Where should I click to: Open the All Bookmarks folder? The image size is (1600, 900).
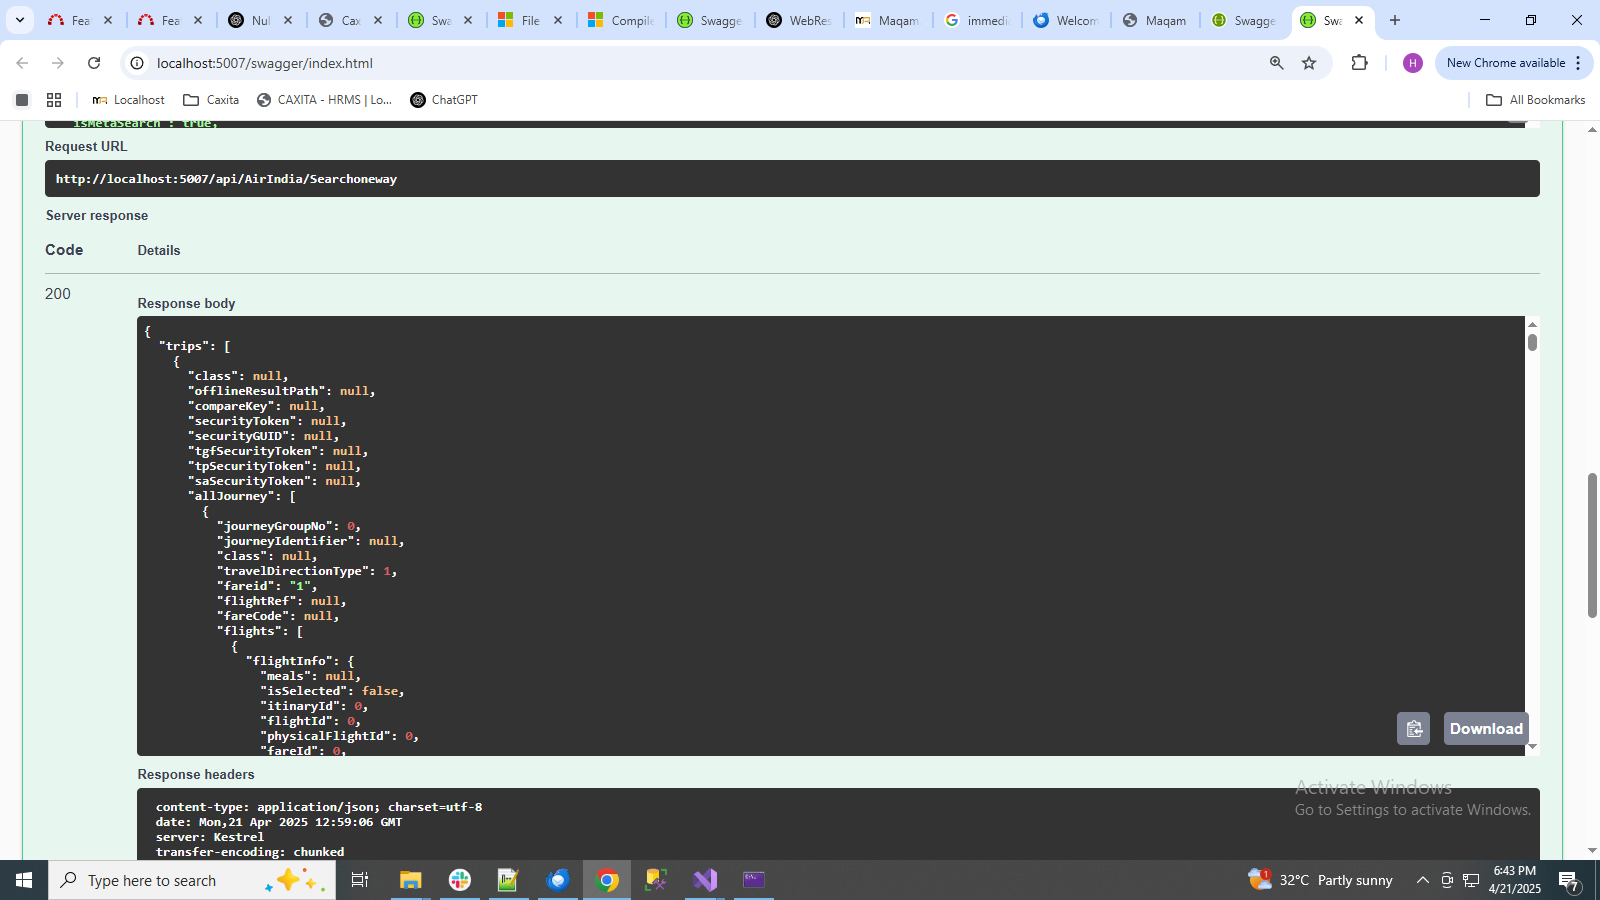pyautogui.click(x=1535, y=100)
